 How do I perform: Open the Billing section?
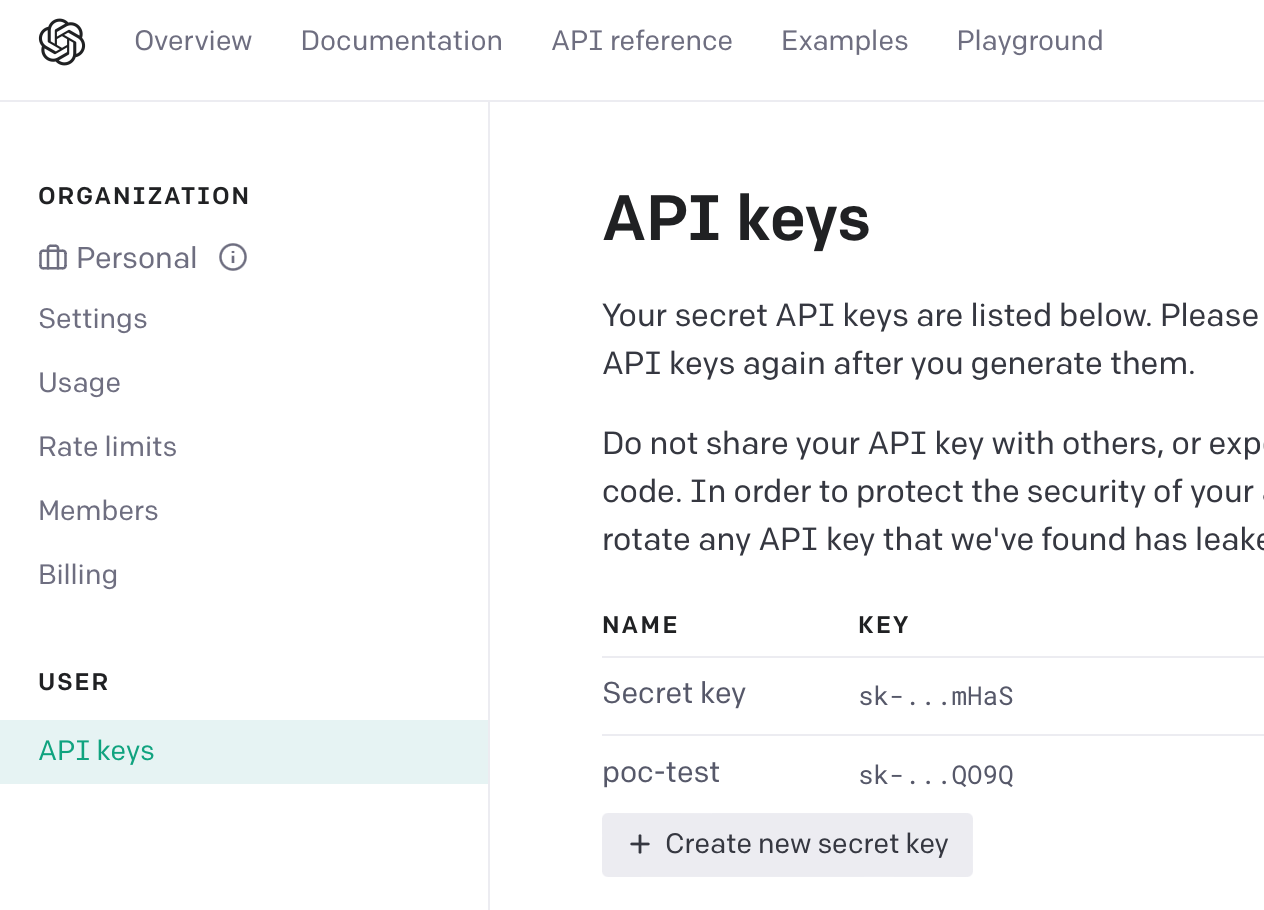click(x=78, y=575)
